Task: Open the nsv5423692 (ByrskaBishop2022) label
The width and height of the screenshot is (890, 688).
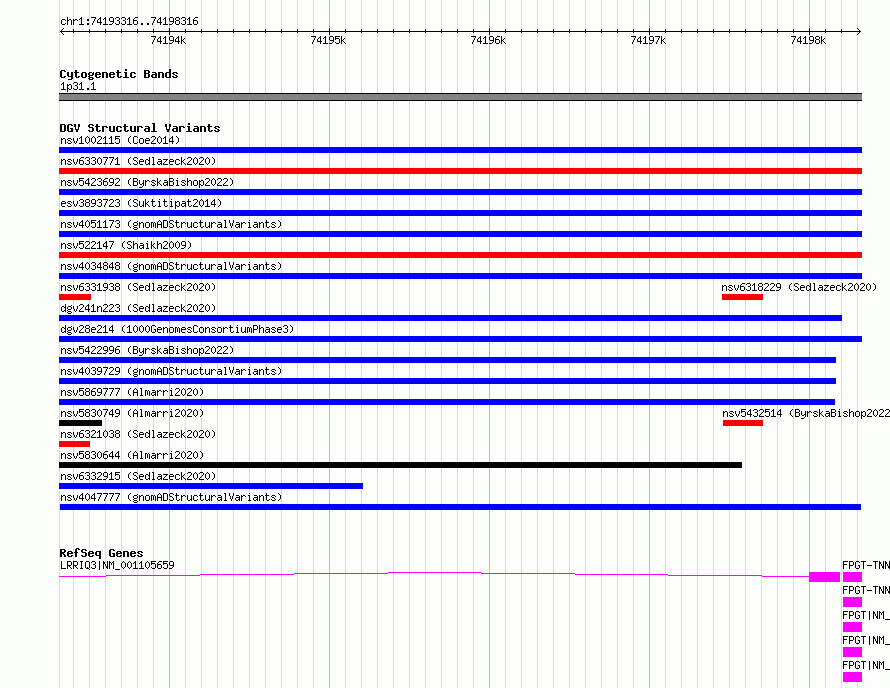Action: (147, 182)
